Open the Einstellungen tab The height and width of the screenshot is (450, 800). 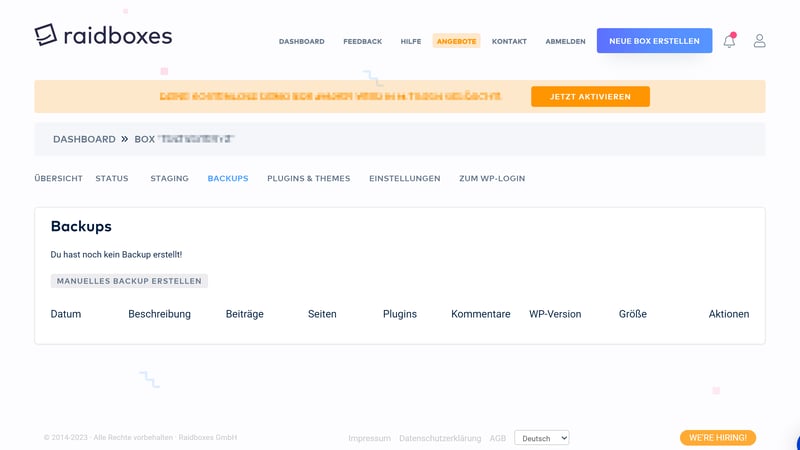pyautogui.click(x=404, y=179)
